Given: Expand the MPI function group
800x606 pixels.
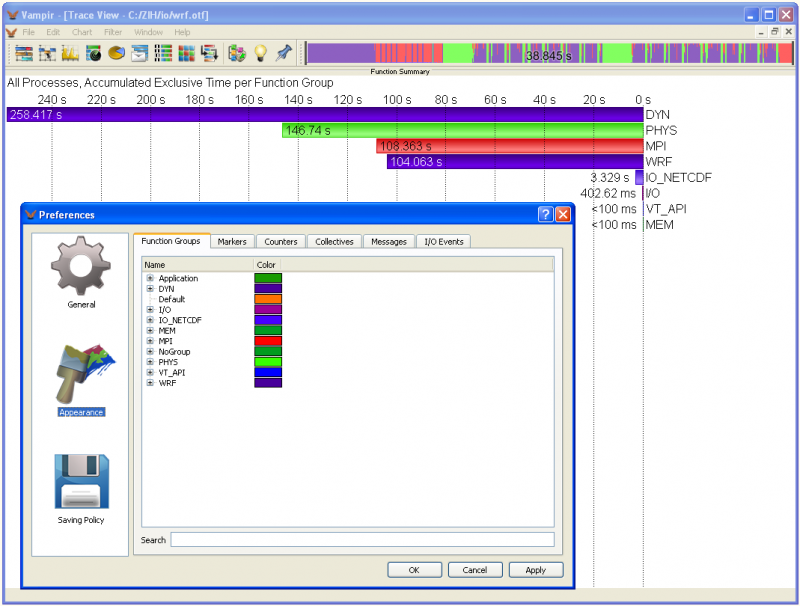Looking at the screenshot, I should (x=150, y=341).
